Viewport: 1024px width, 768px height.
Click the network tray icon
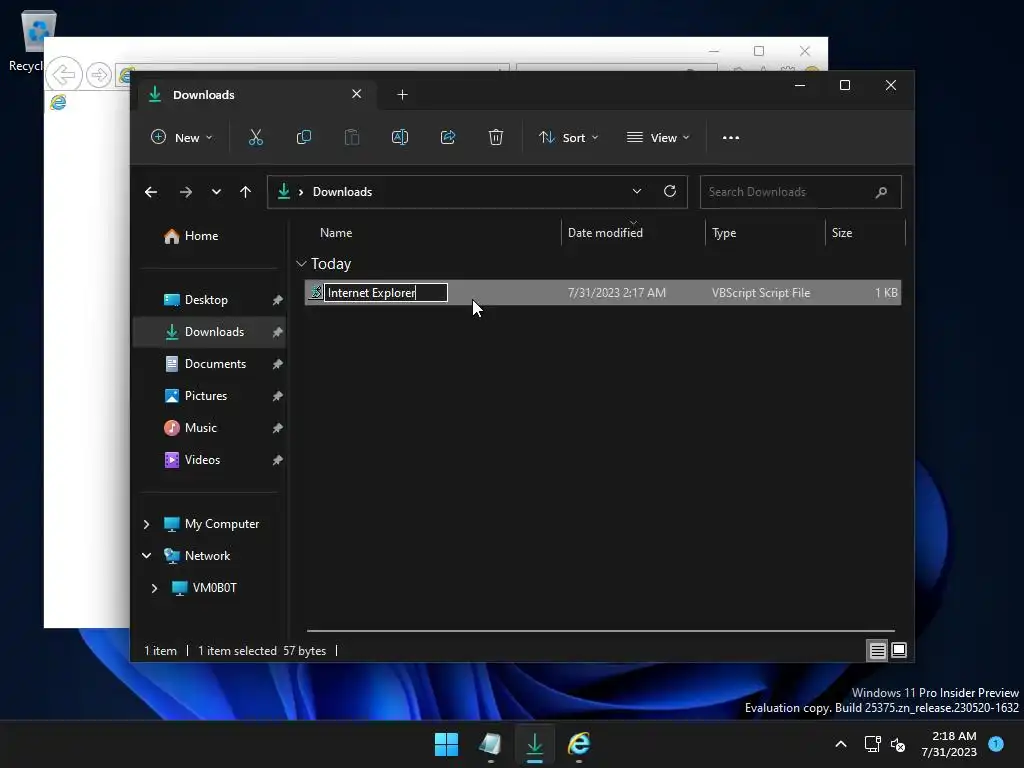pyautogui.click(x=872, y=744)
